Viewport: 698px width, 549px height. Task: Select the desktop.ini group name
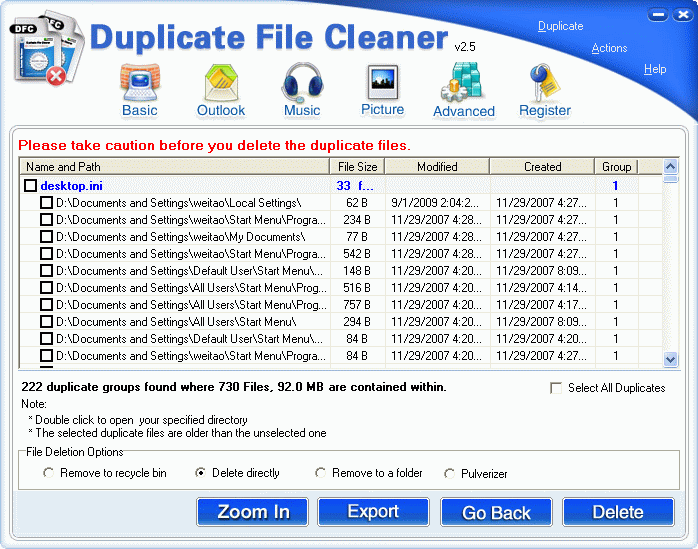point(71,186)
